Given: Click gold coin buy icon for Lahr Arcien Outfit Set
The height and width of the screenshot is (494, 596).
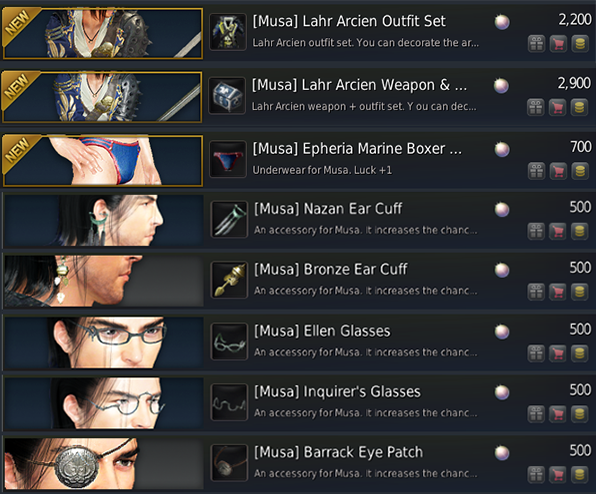Looking at the screenshot, I should [580, 44].
